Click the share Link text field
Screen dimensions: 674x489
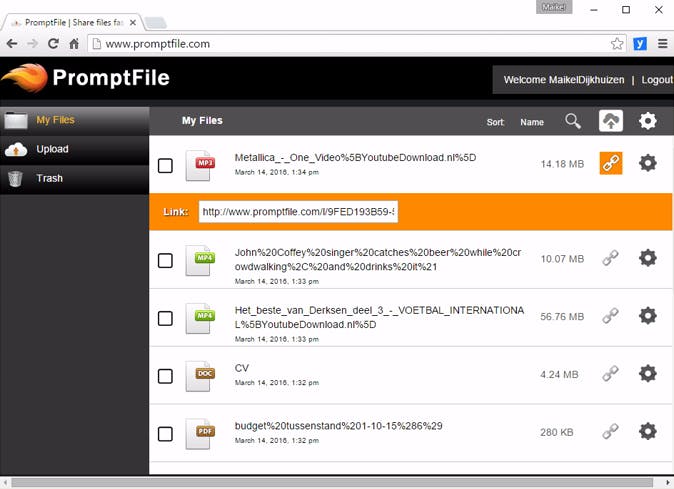(298, 212)
